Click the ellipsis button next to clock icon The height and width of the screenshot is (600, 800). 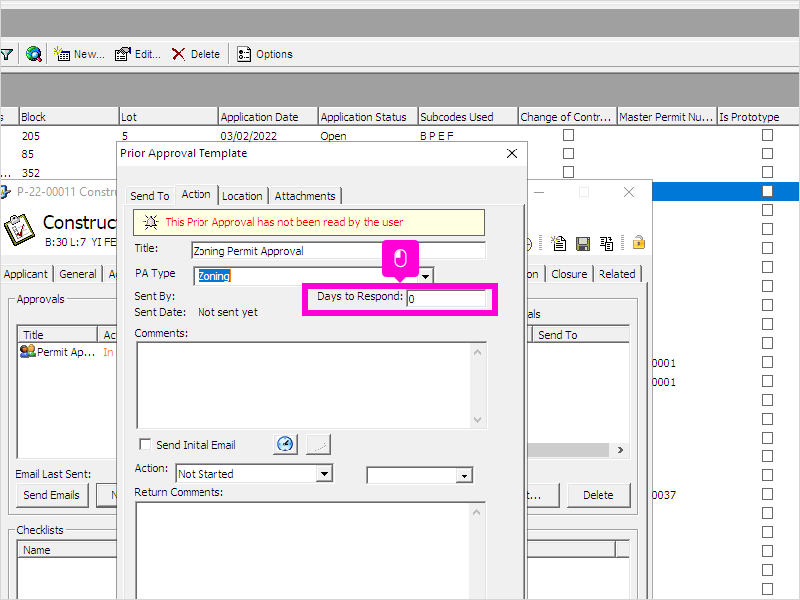(x=318, y=444)
